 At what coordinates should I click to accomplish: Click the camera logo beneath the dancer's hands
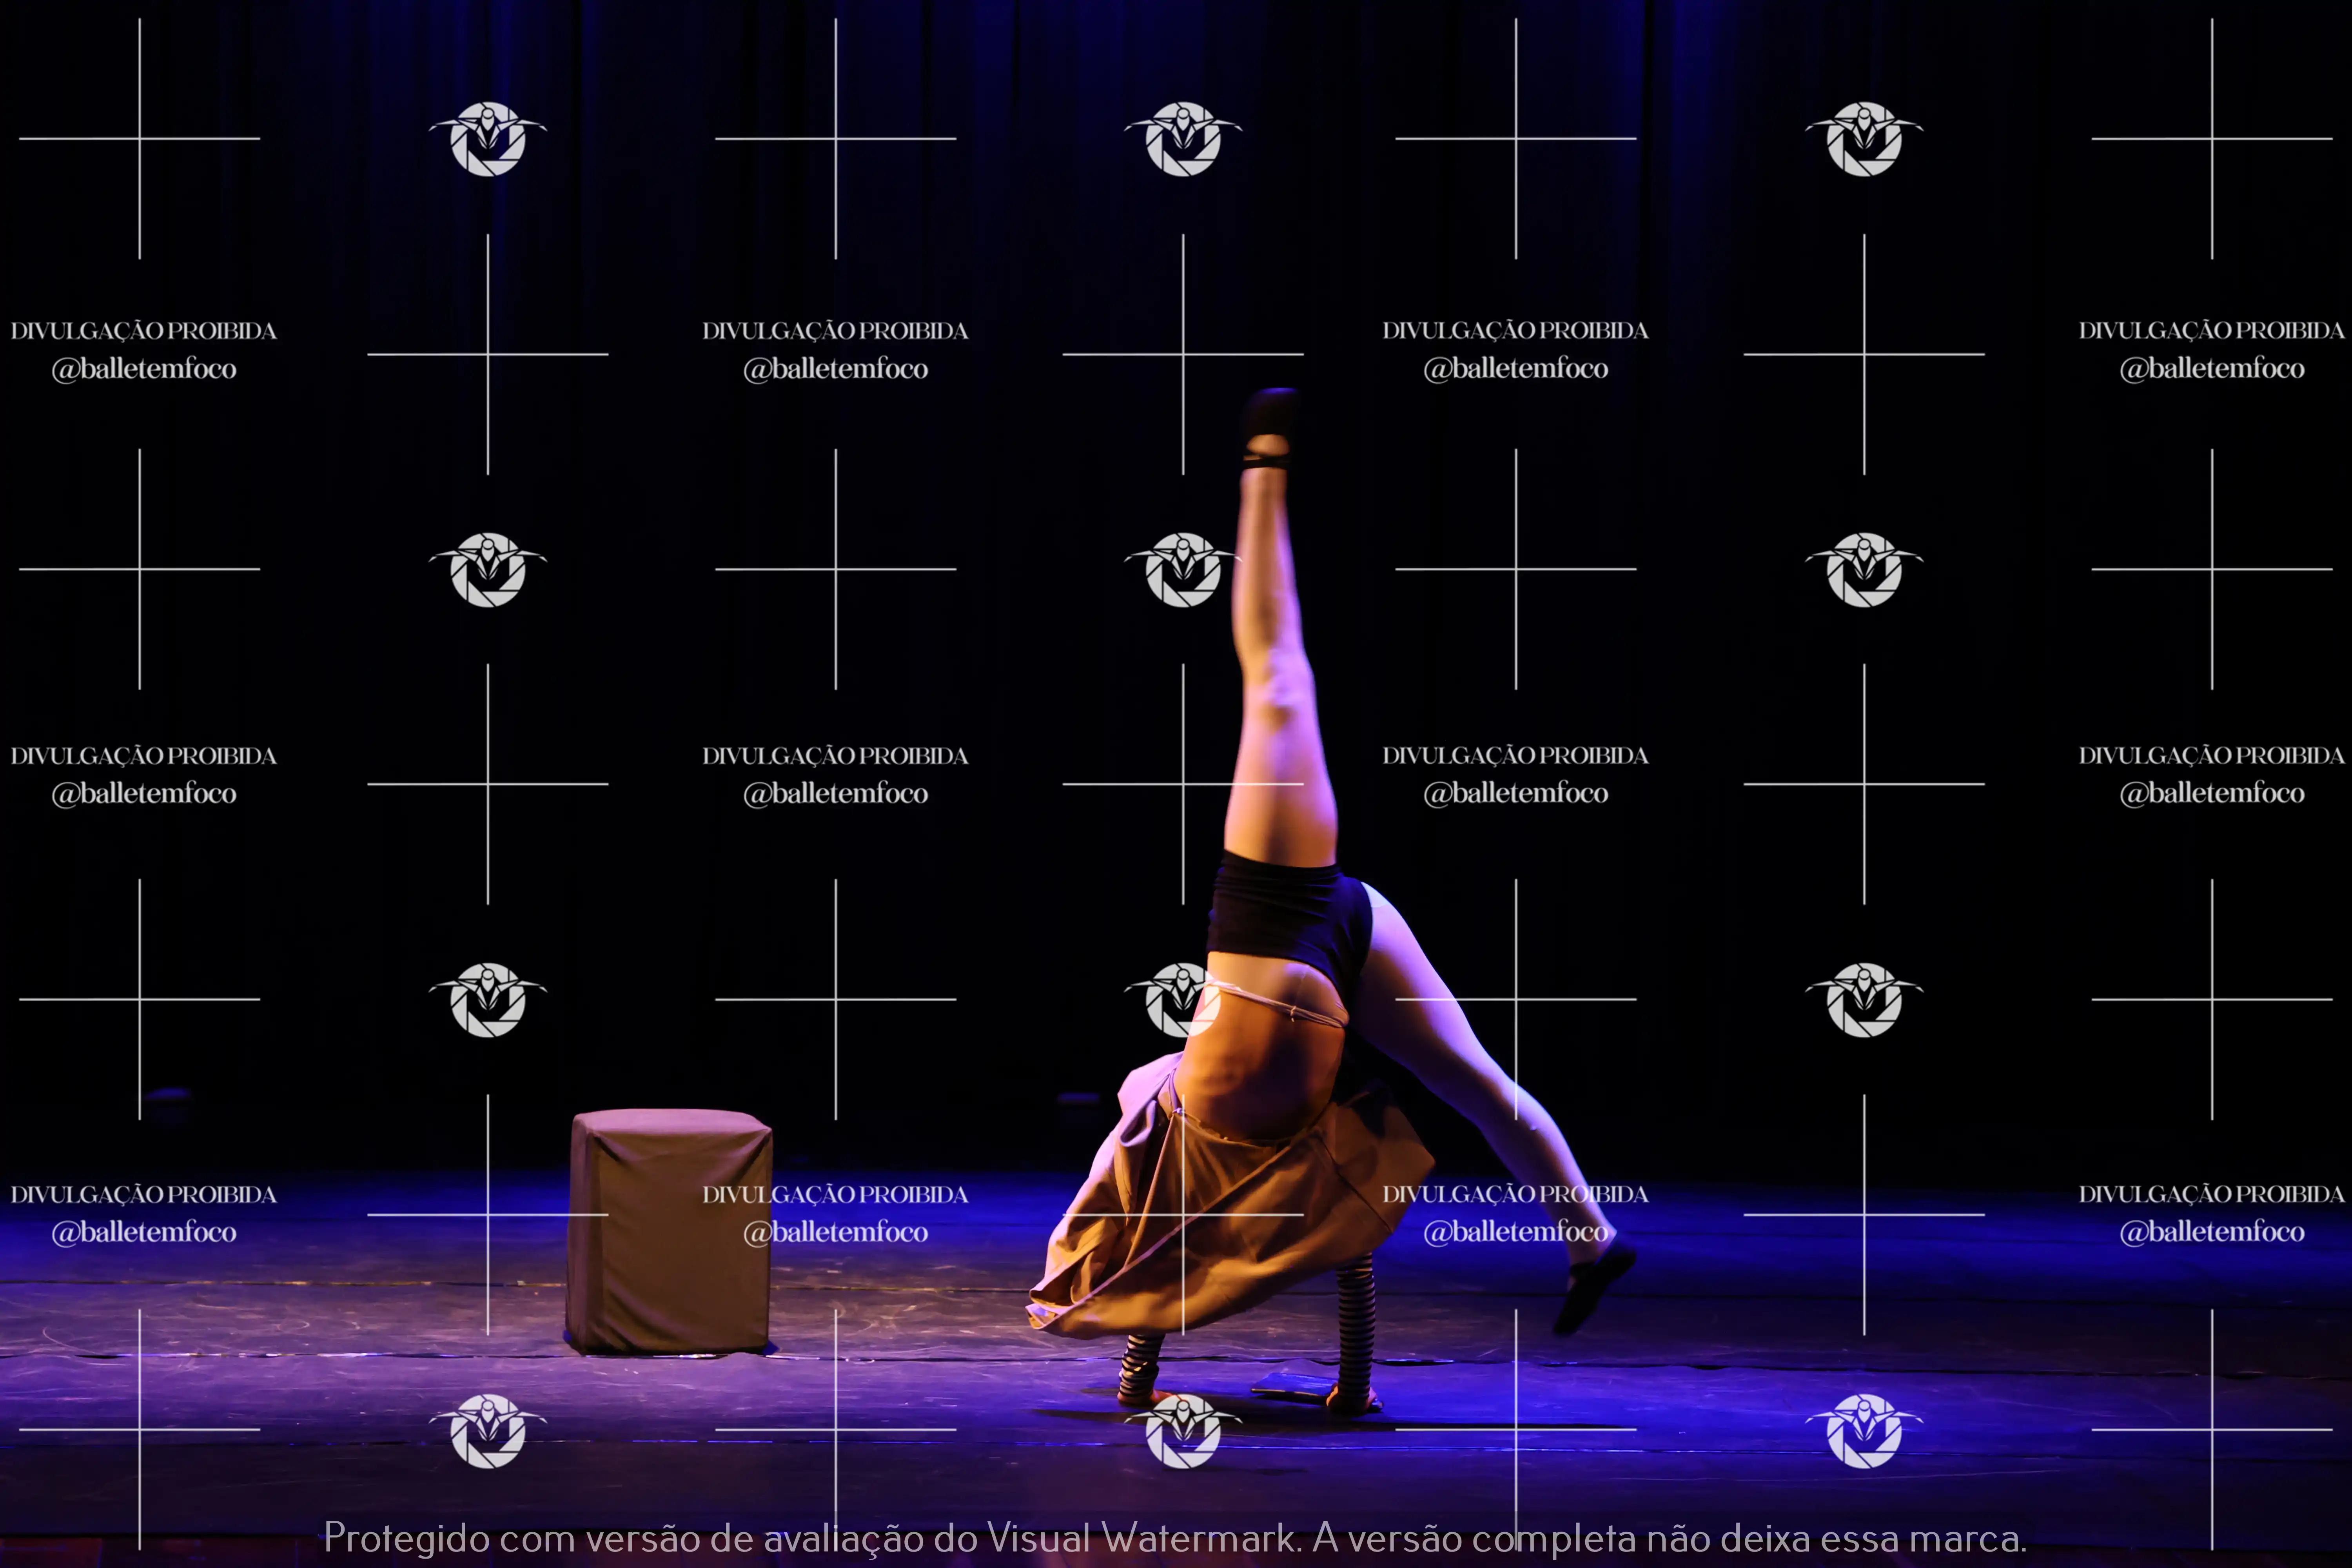click(x=1183, y=1432)
